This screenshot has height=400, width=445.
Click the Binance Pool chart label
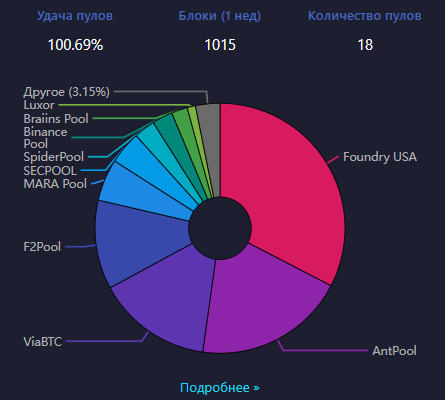[x=45, y=138]
